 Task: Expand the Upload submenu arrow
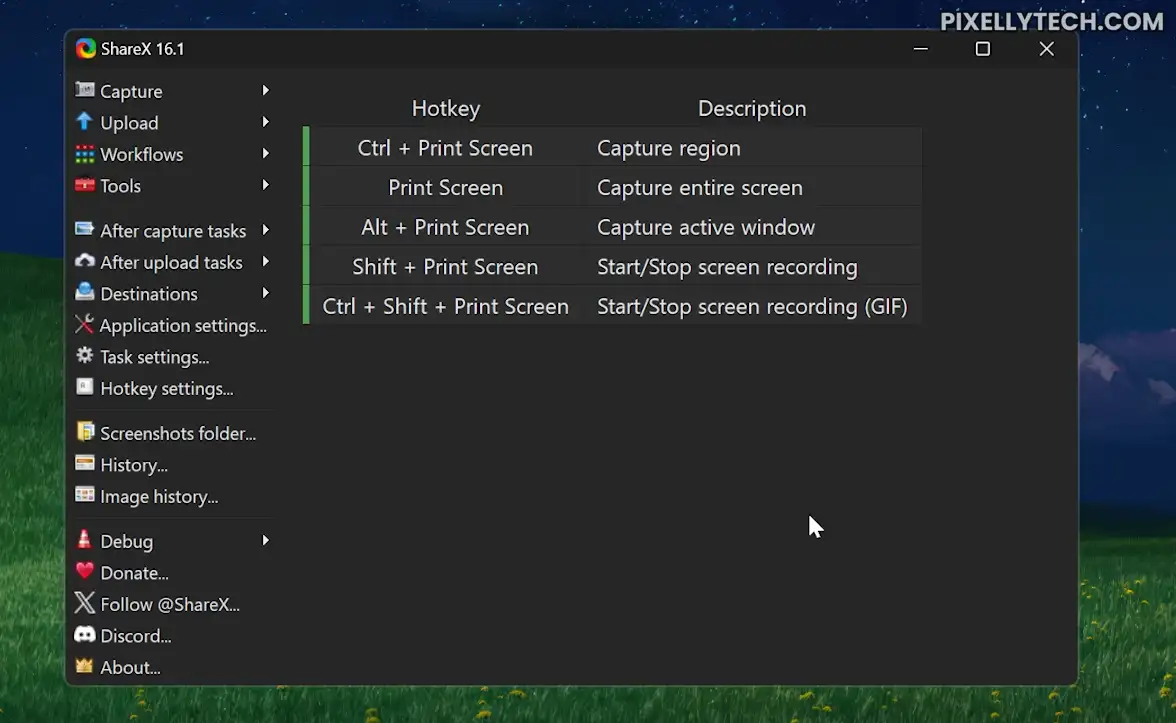pyautogui.click(x=266, y=122)
